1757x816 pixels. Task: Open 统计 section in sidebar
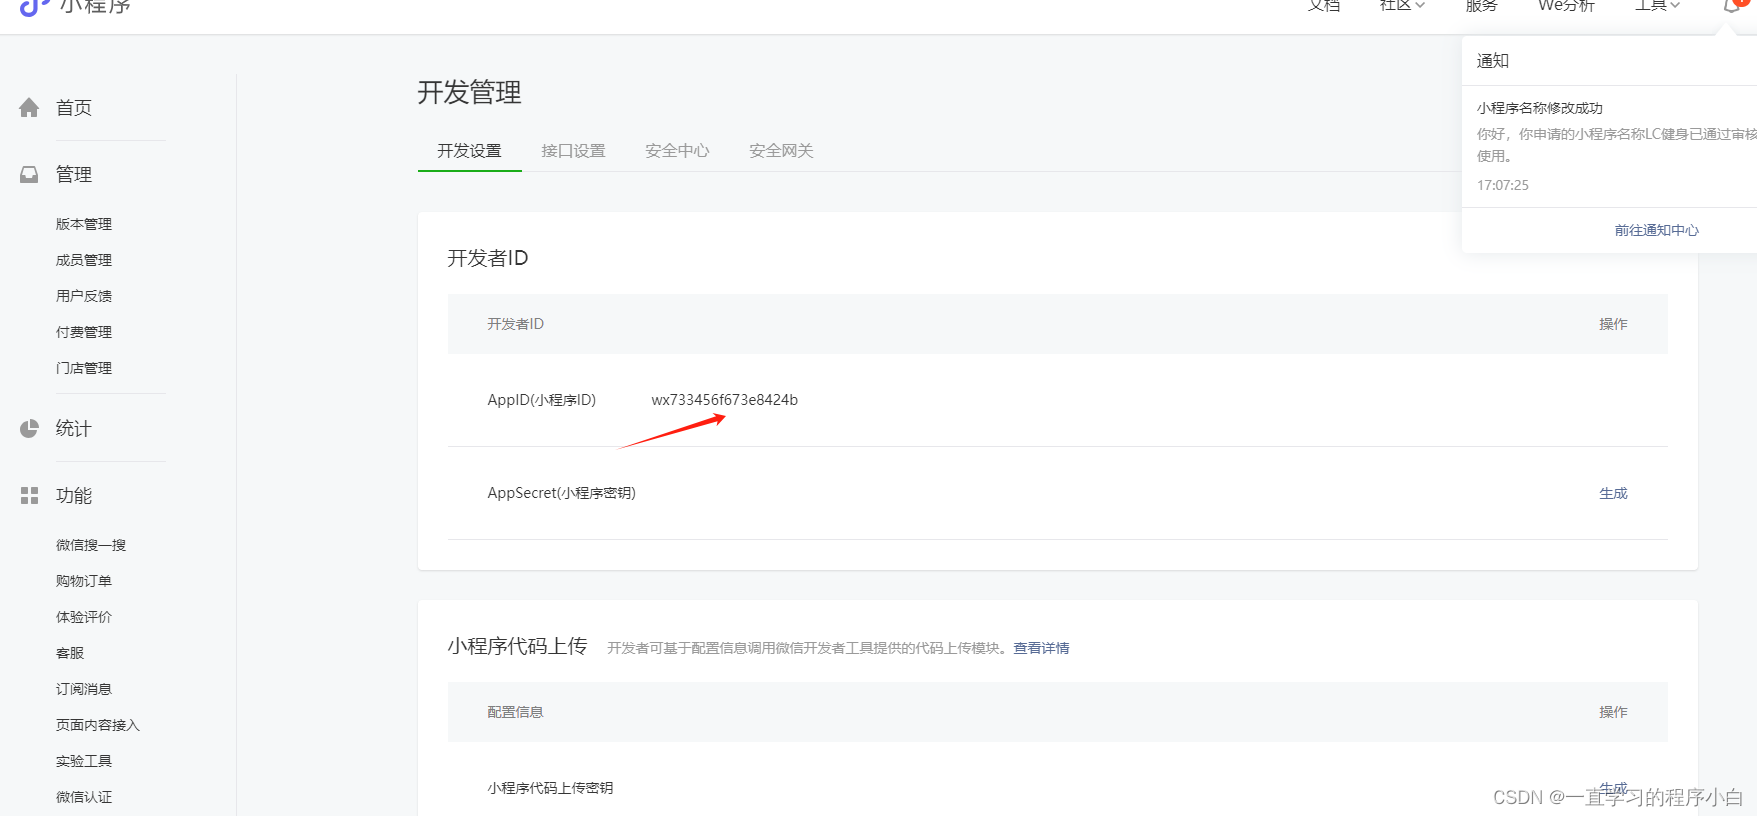coord(74,429)
